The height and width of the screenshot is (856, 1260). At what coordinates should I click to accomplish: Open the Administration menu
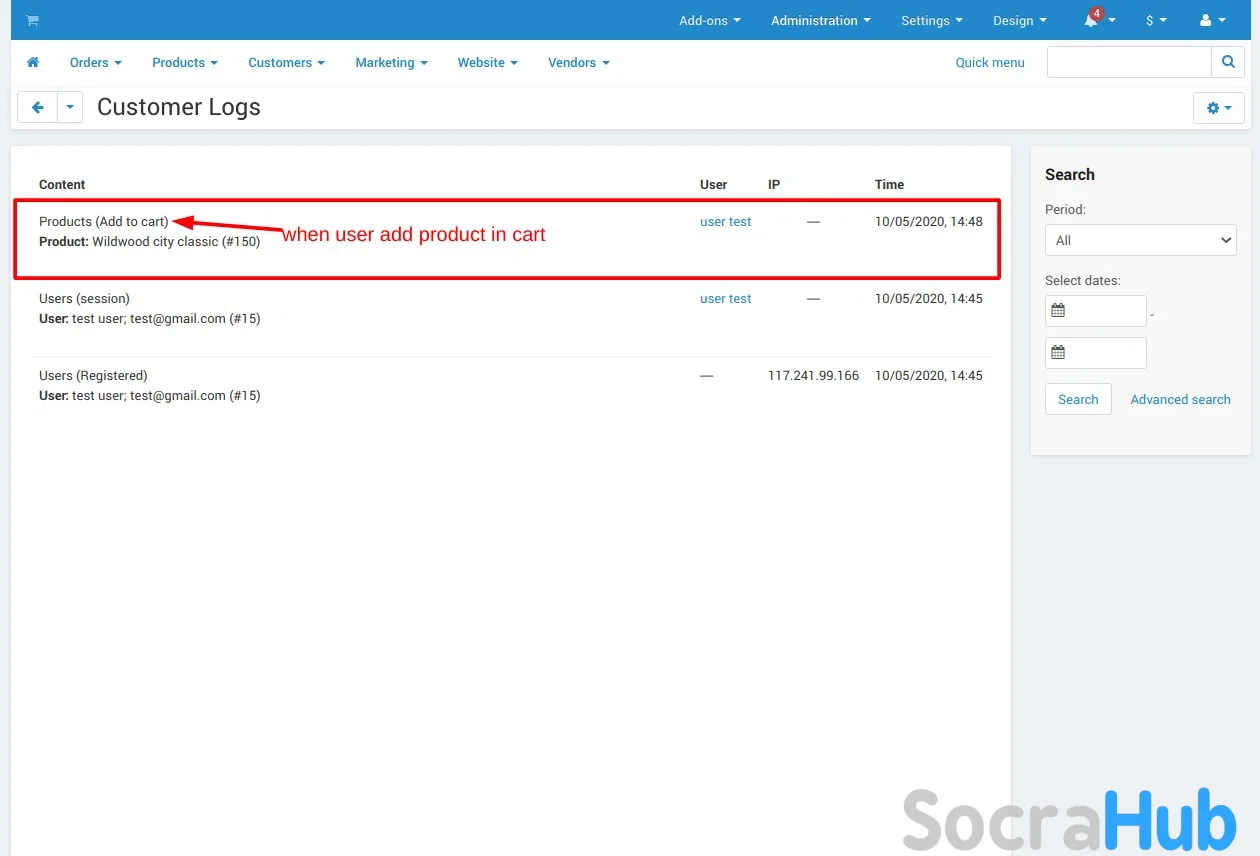820,20
